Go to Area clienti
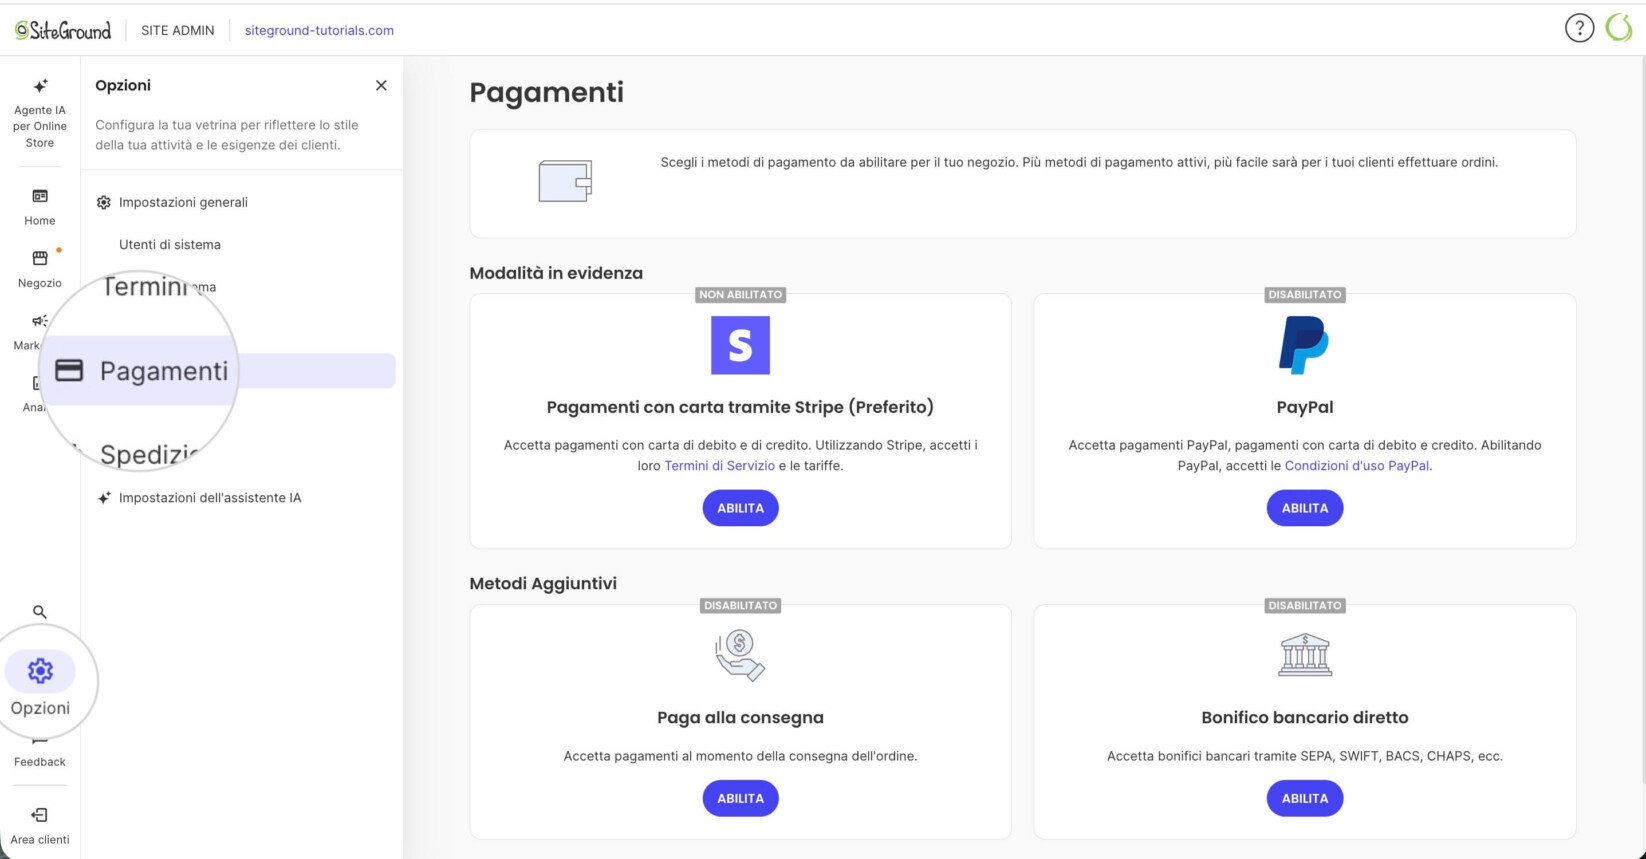Viewport: 1646px width, 859px height. 40,826
